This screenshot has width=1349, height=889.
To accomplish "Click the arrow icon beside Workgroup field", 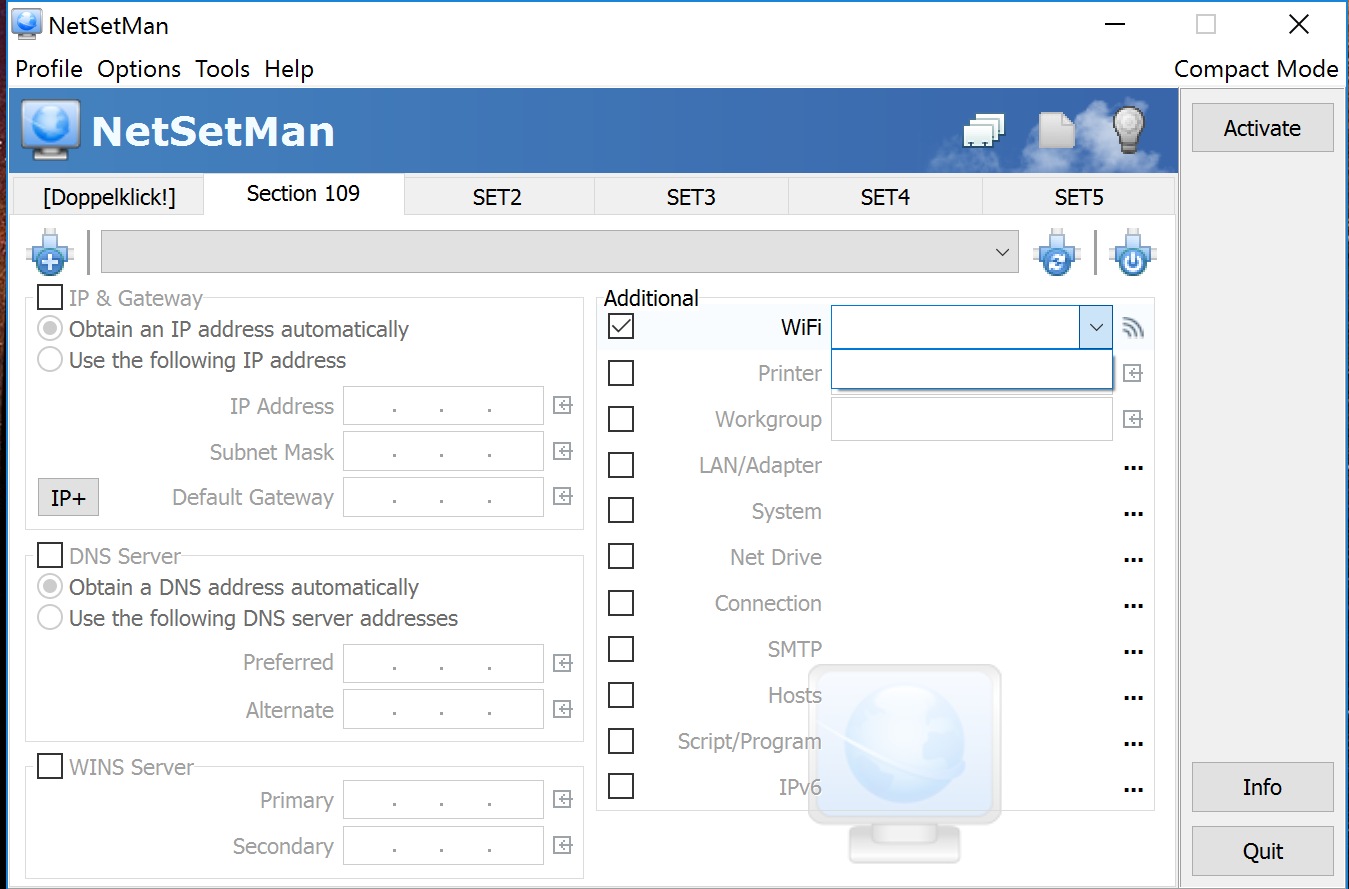I will (1132, 419).
